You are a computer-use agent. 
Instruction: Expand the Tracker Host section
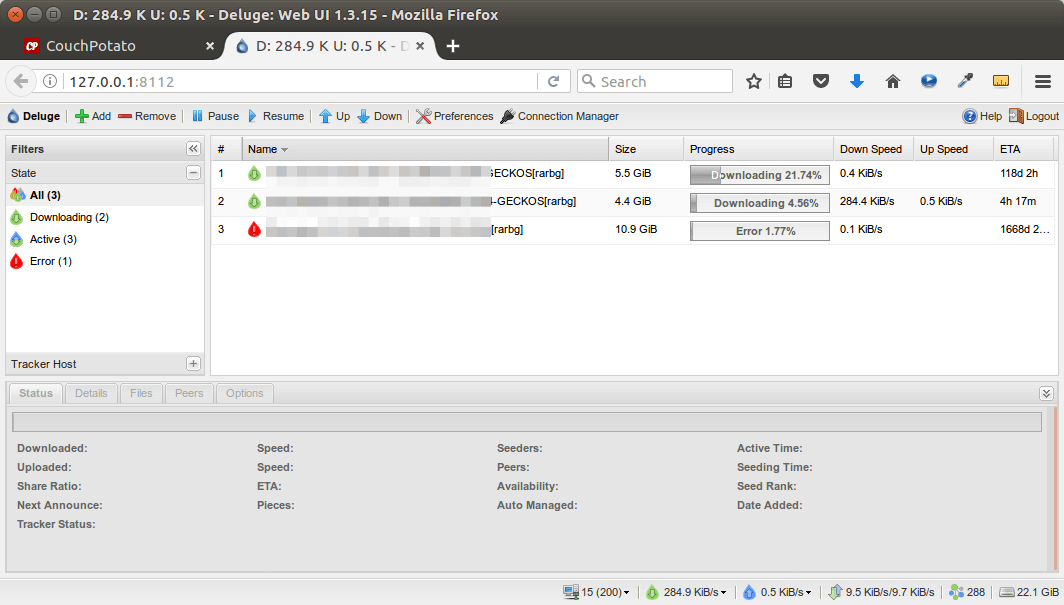tap(193, 364)
